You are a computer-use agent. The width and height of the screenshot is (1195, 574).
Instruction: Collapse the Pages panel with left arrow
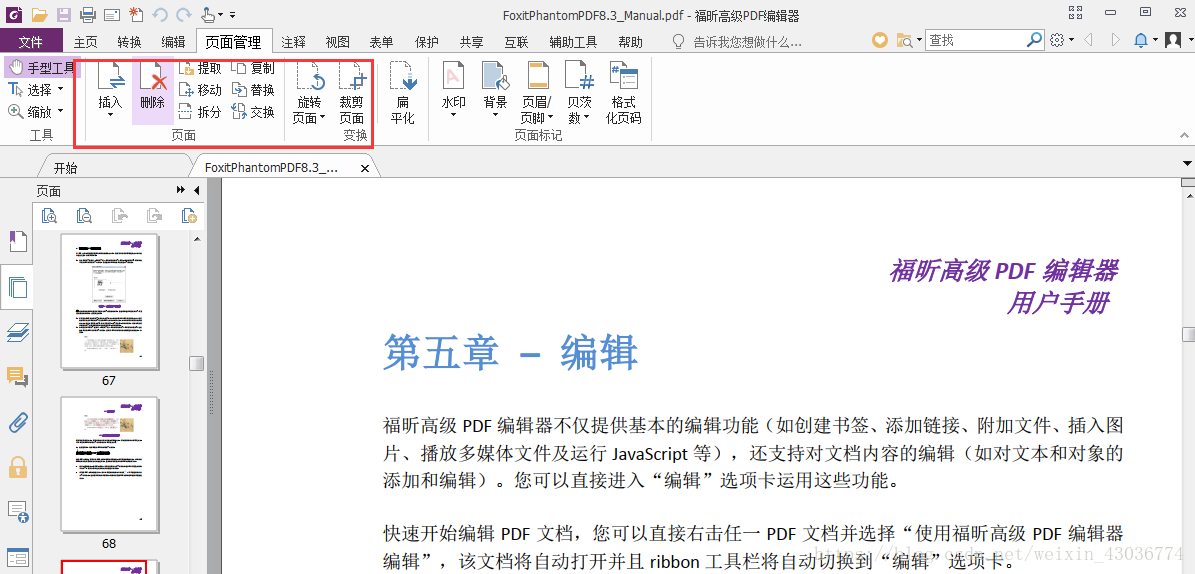coord(196,191)
